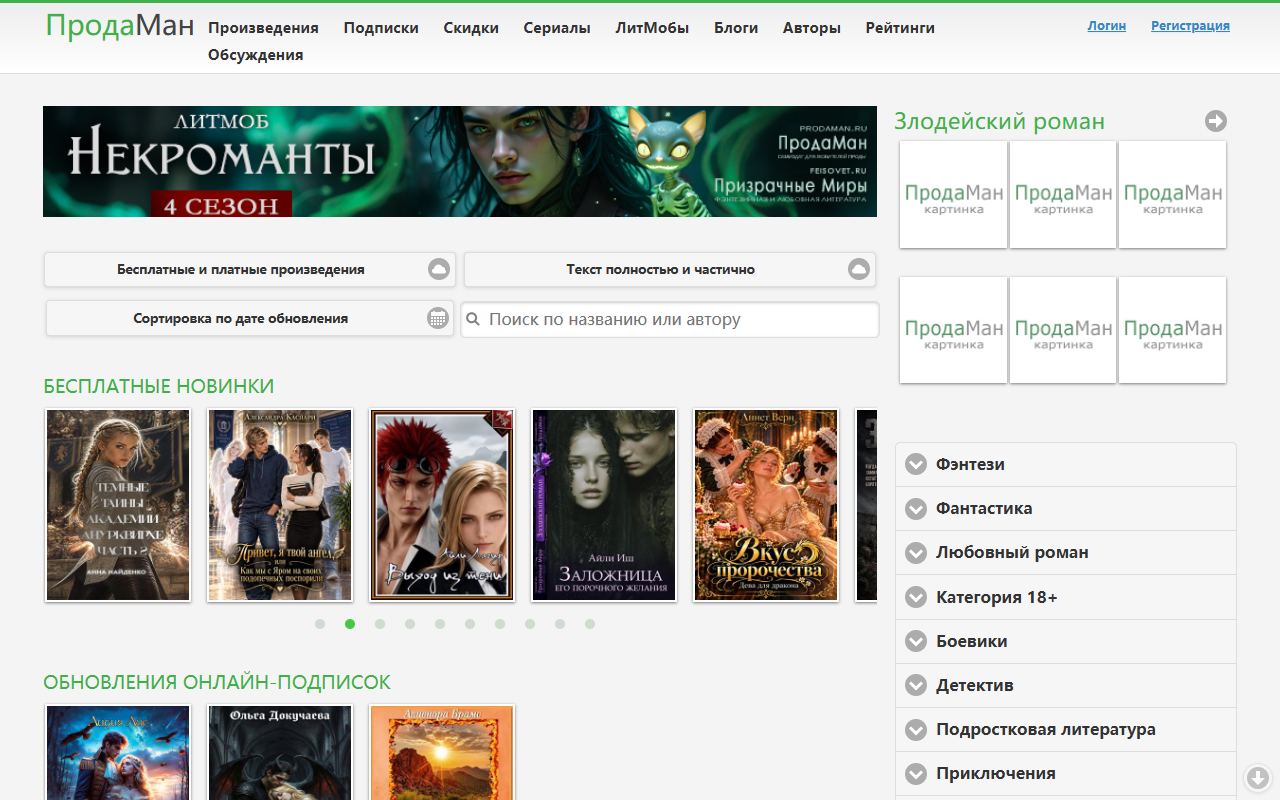This screenshot has width=1280, height=800.
Task: Expand the Детектив category
Action: pyautogui.click(x=1066, y=685)
